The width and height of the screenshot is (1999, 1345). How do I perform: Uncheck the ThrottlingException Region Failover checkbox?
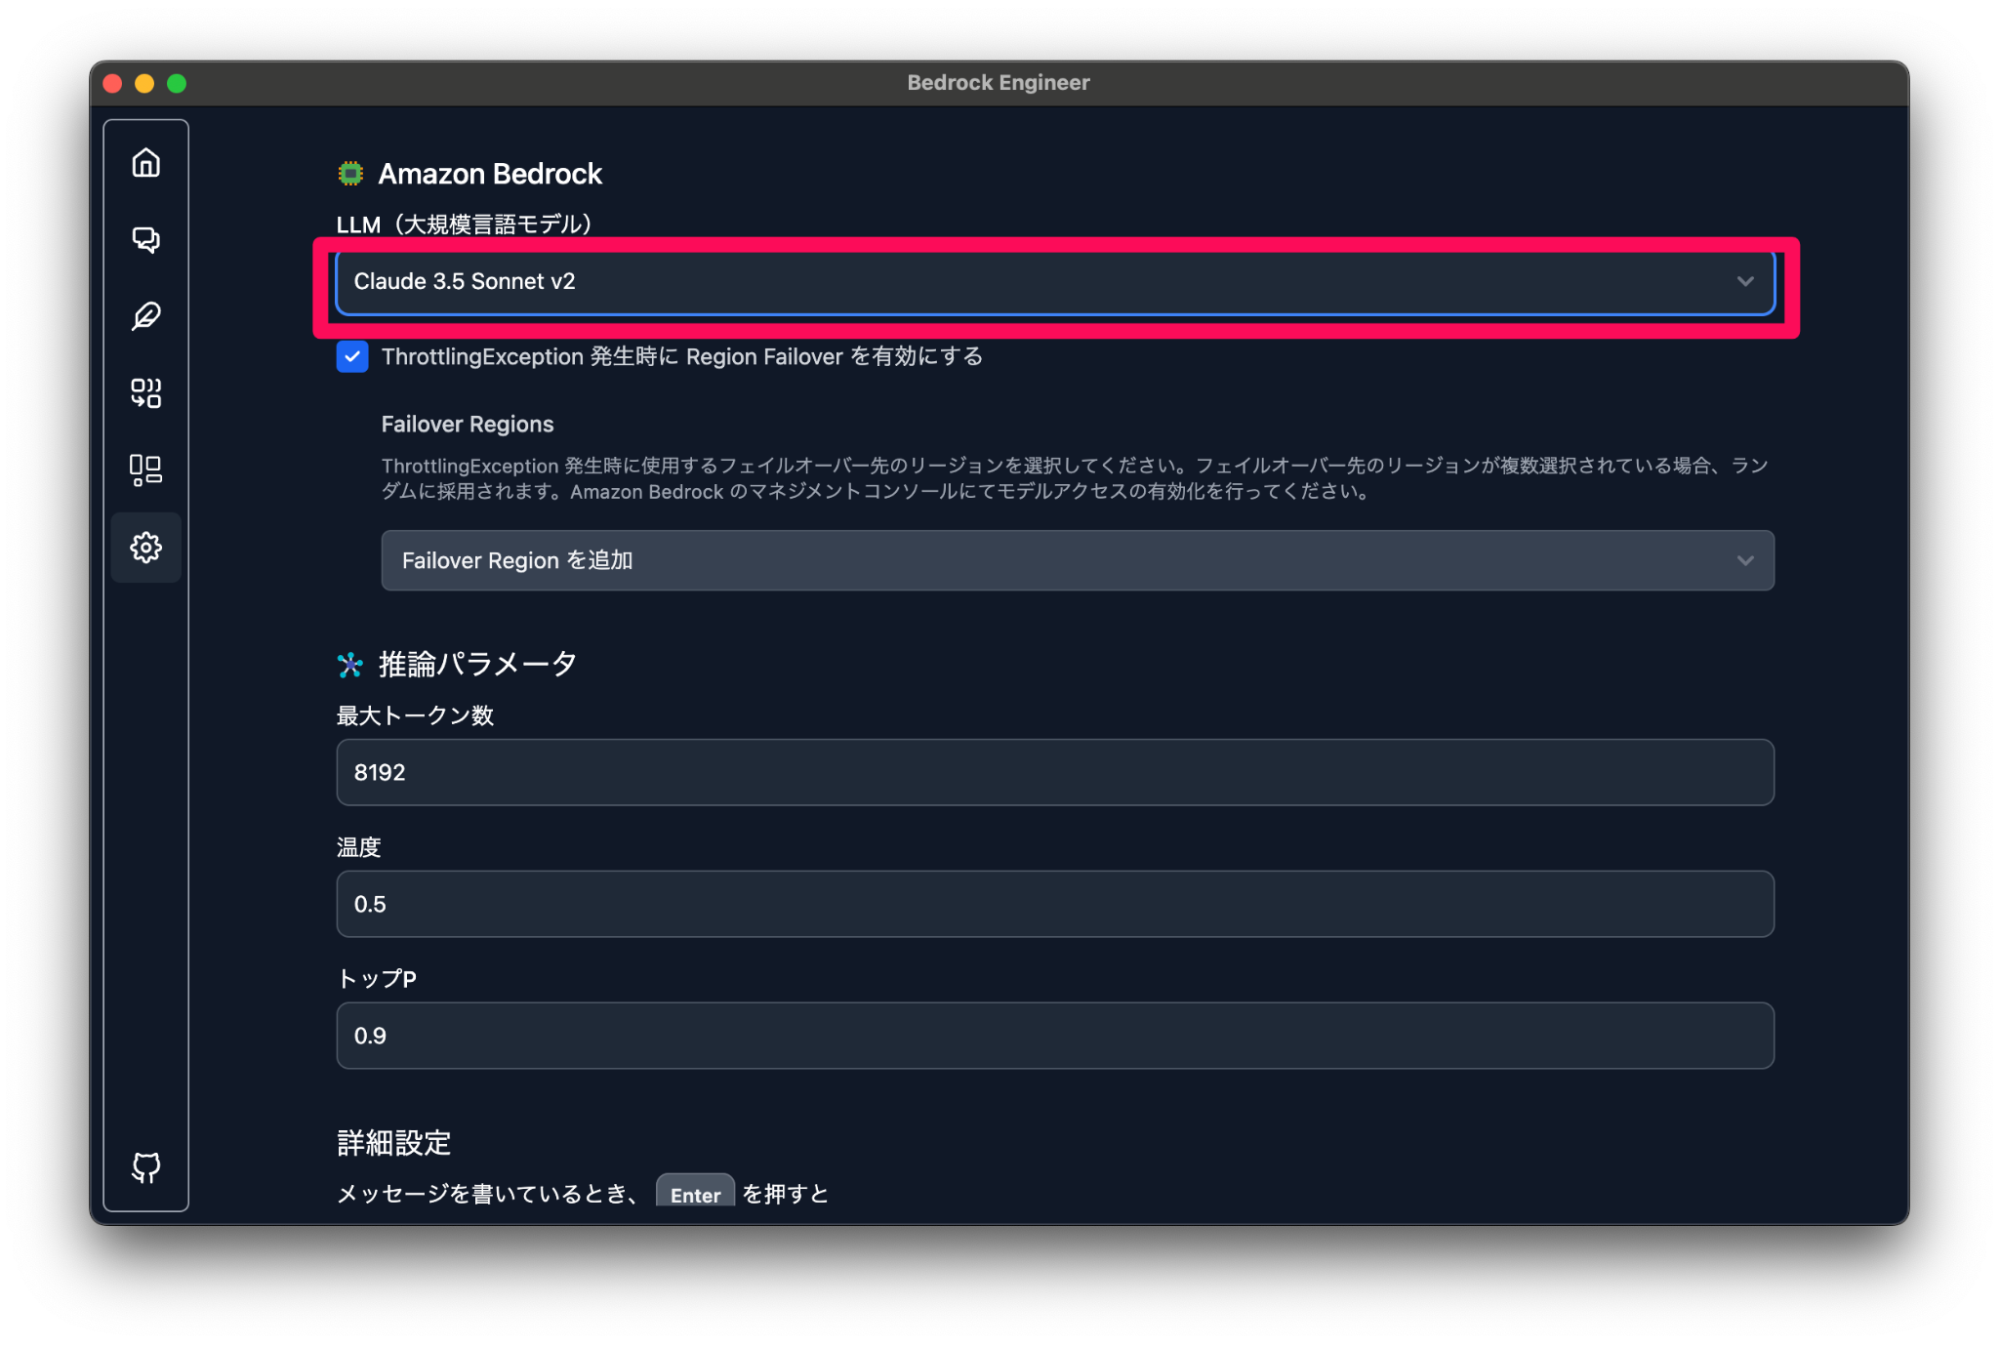pyautogui.click(x=352, y=357)
